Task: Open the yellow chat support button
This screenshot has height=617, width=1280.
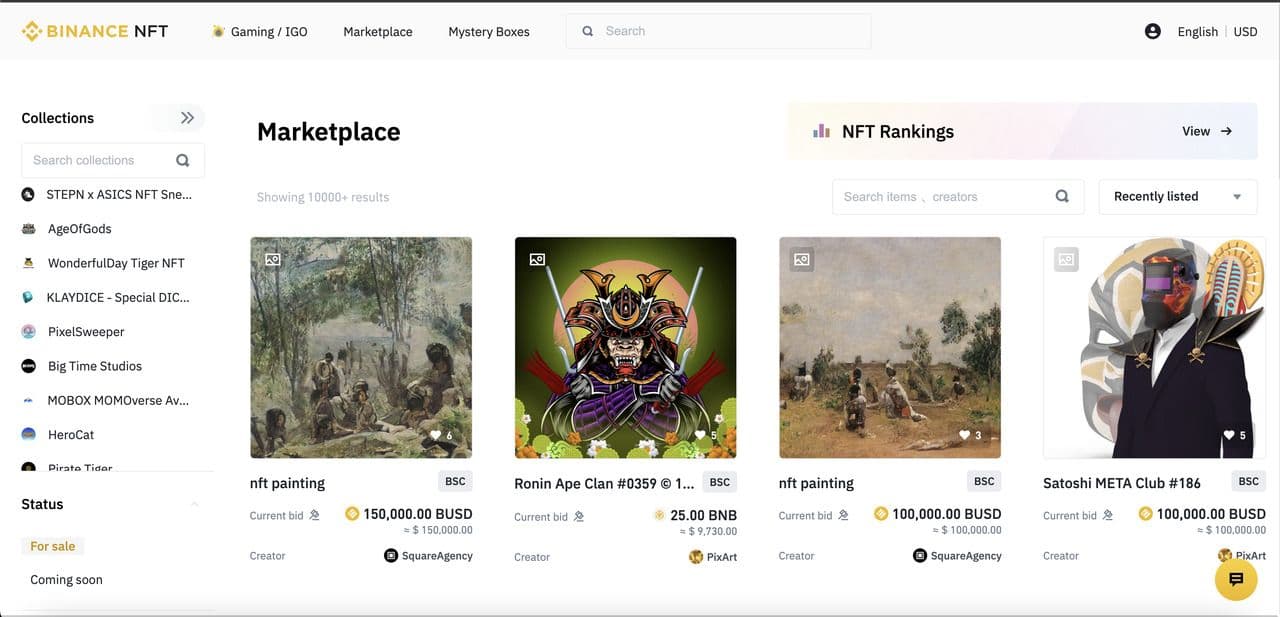Action: tap(1235, 579)
